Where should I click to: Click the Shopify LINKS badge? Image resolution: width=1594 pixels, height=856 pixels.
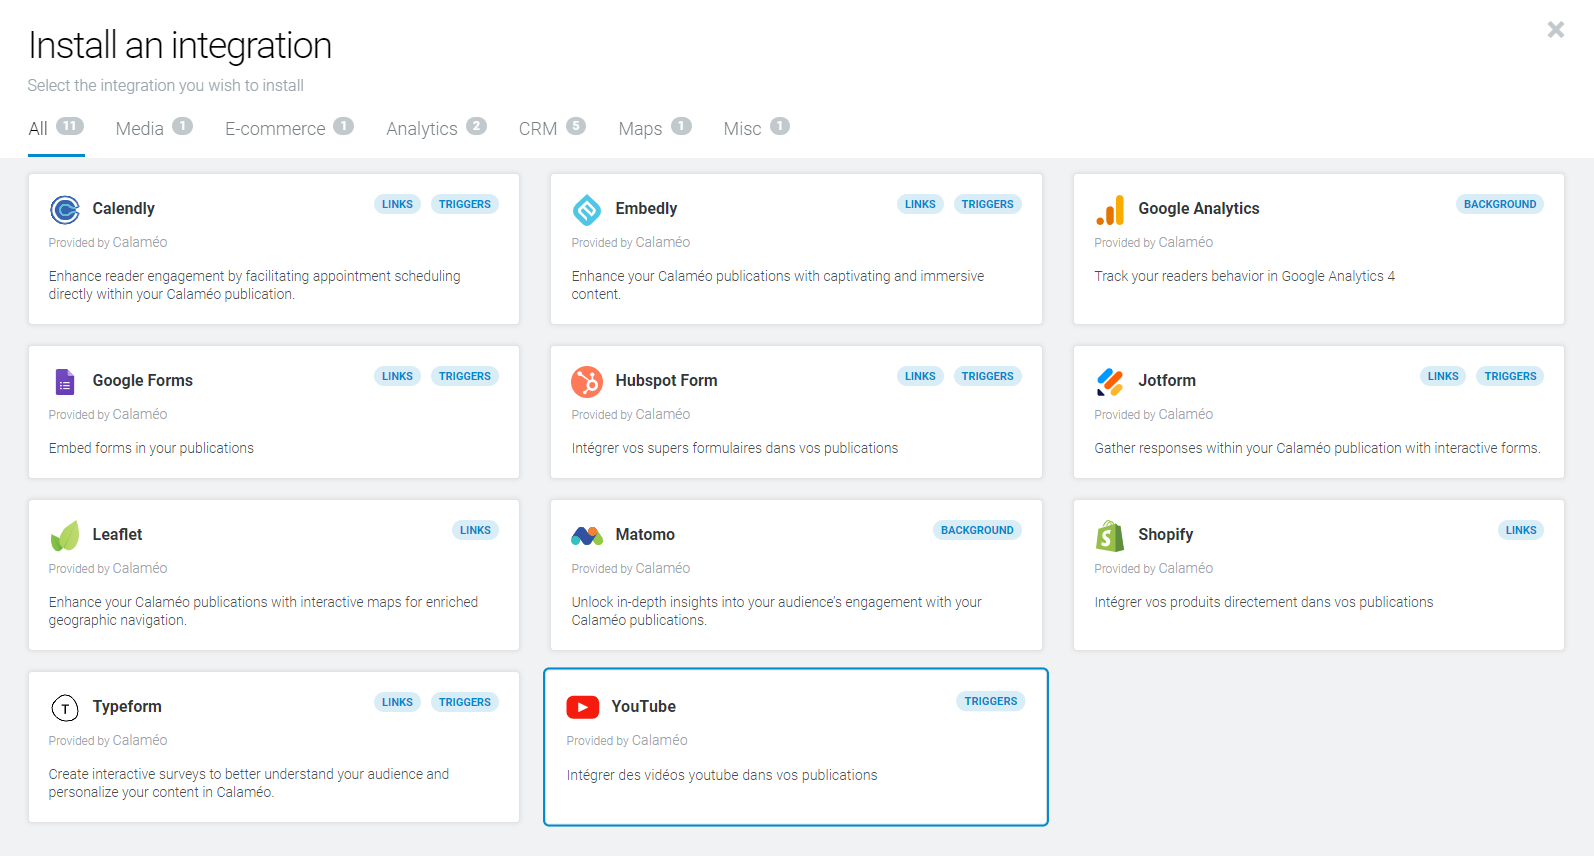tap(1521, 530)
